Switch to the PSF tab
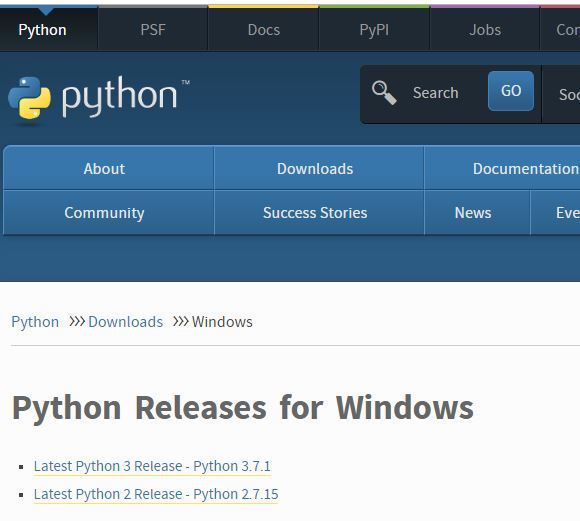The image size is (580, 521). coord(153,30)
